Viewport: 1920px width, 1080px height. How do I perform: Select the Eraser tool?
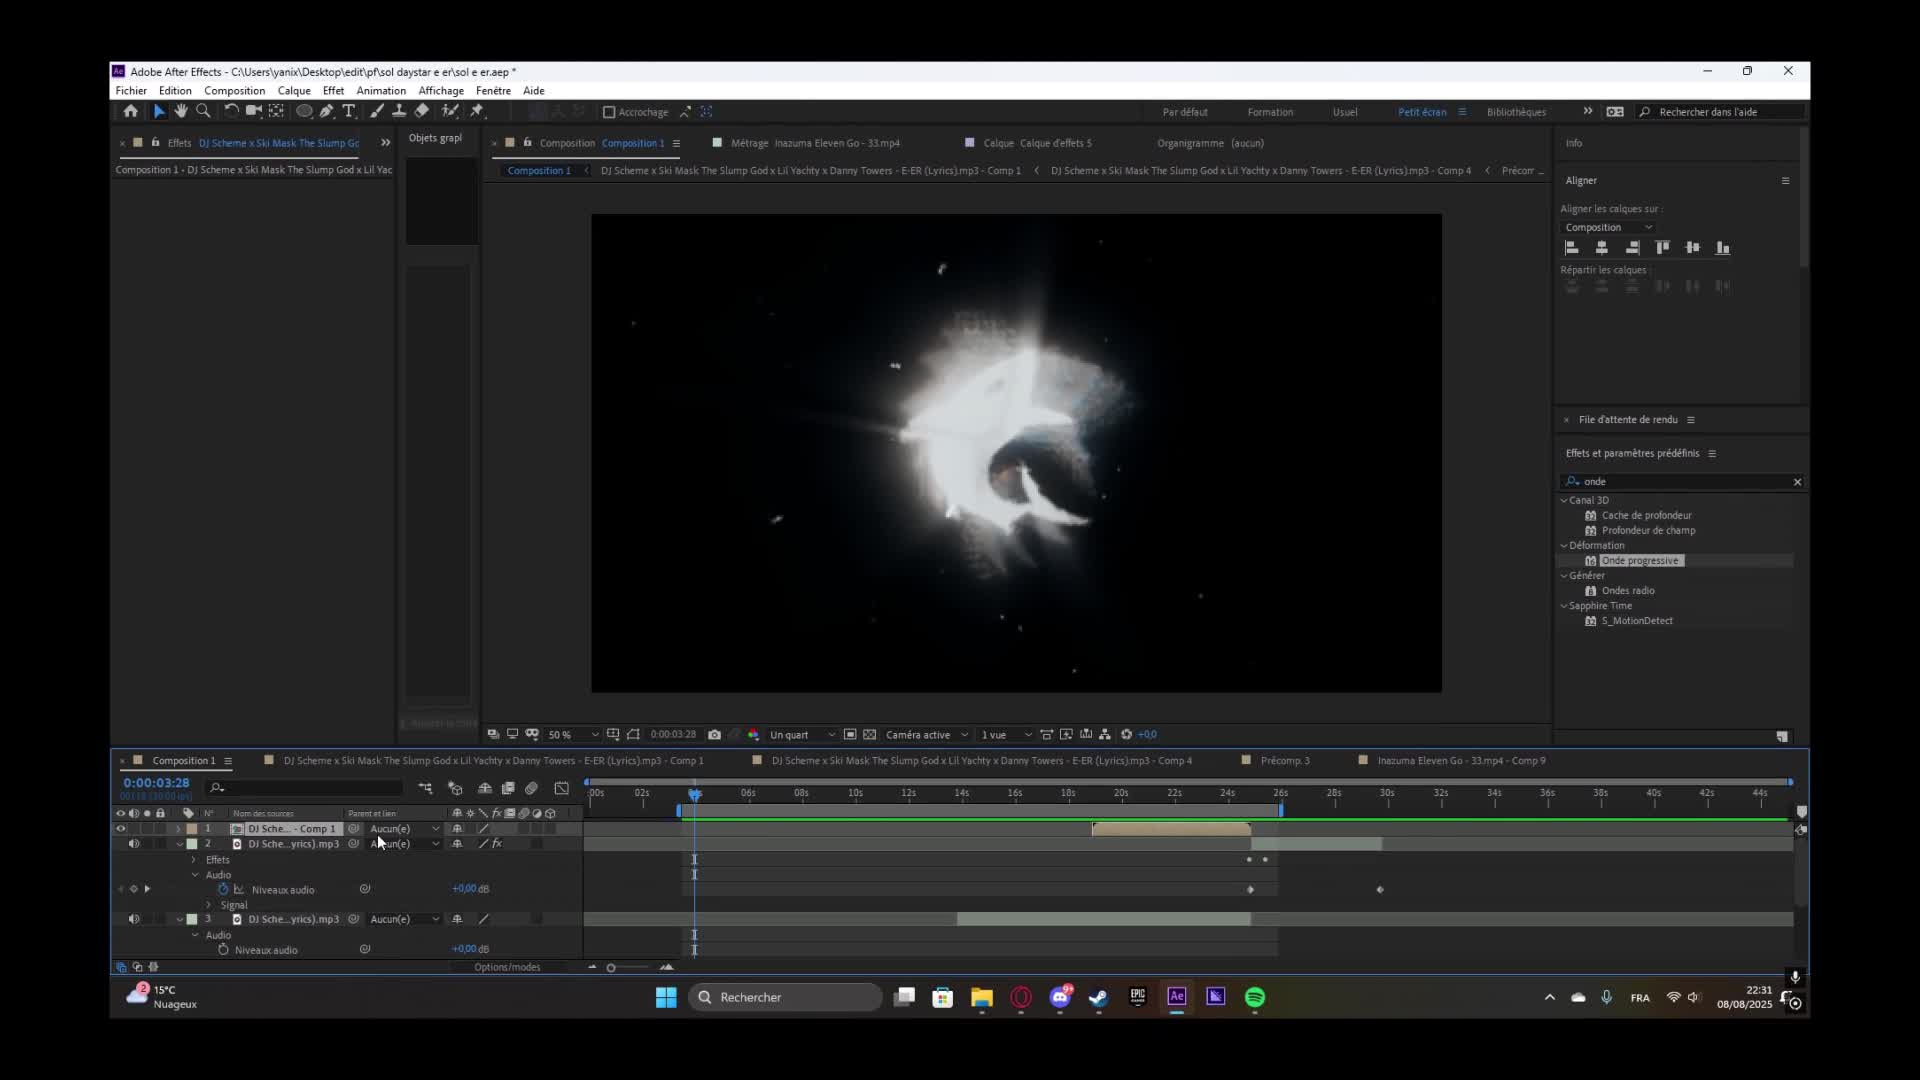422,111
